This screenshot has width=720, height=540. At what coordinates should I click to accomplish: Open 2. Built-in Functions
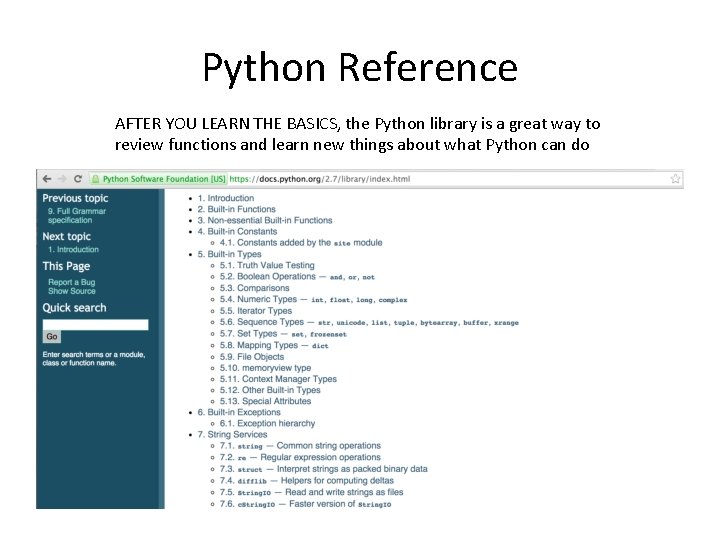[x=236, y=209]
